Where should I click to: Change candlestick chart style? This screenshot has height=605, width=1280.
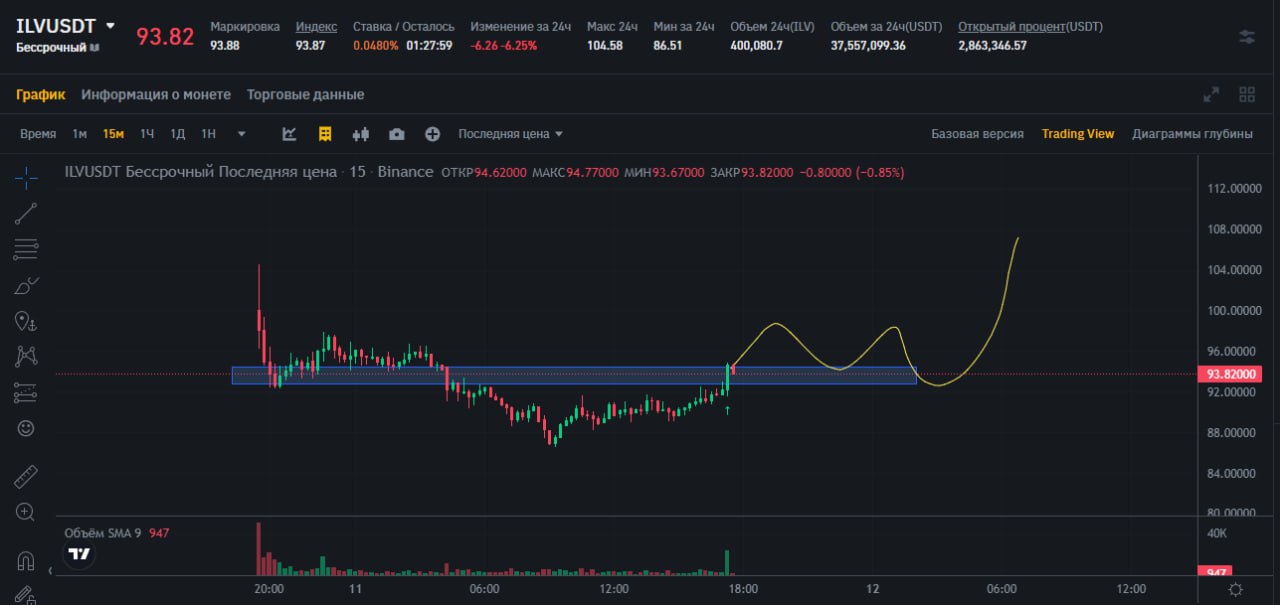click(361, 134)
